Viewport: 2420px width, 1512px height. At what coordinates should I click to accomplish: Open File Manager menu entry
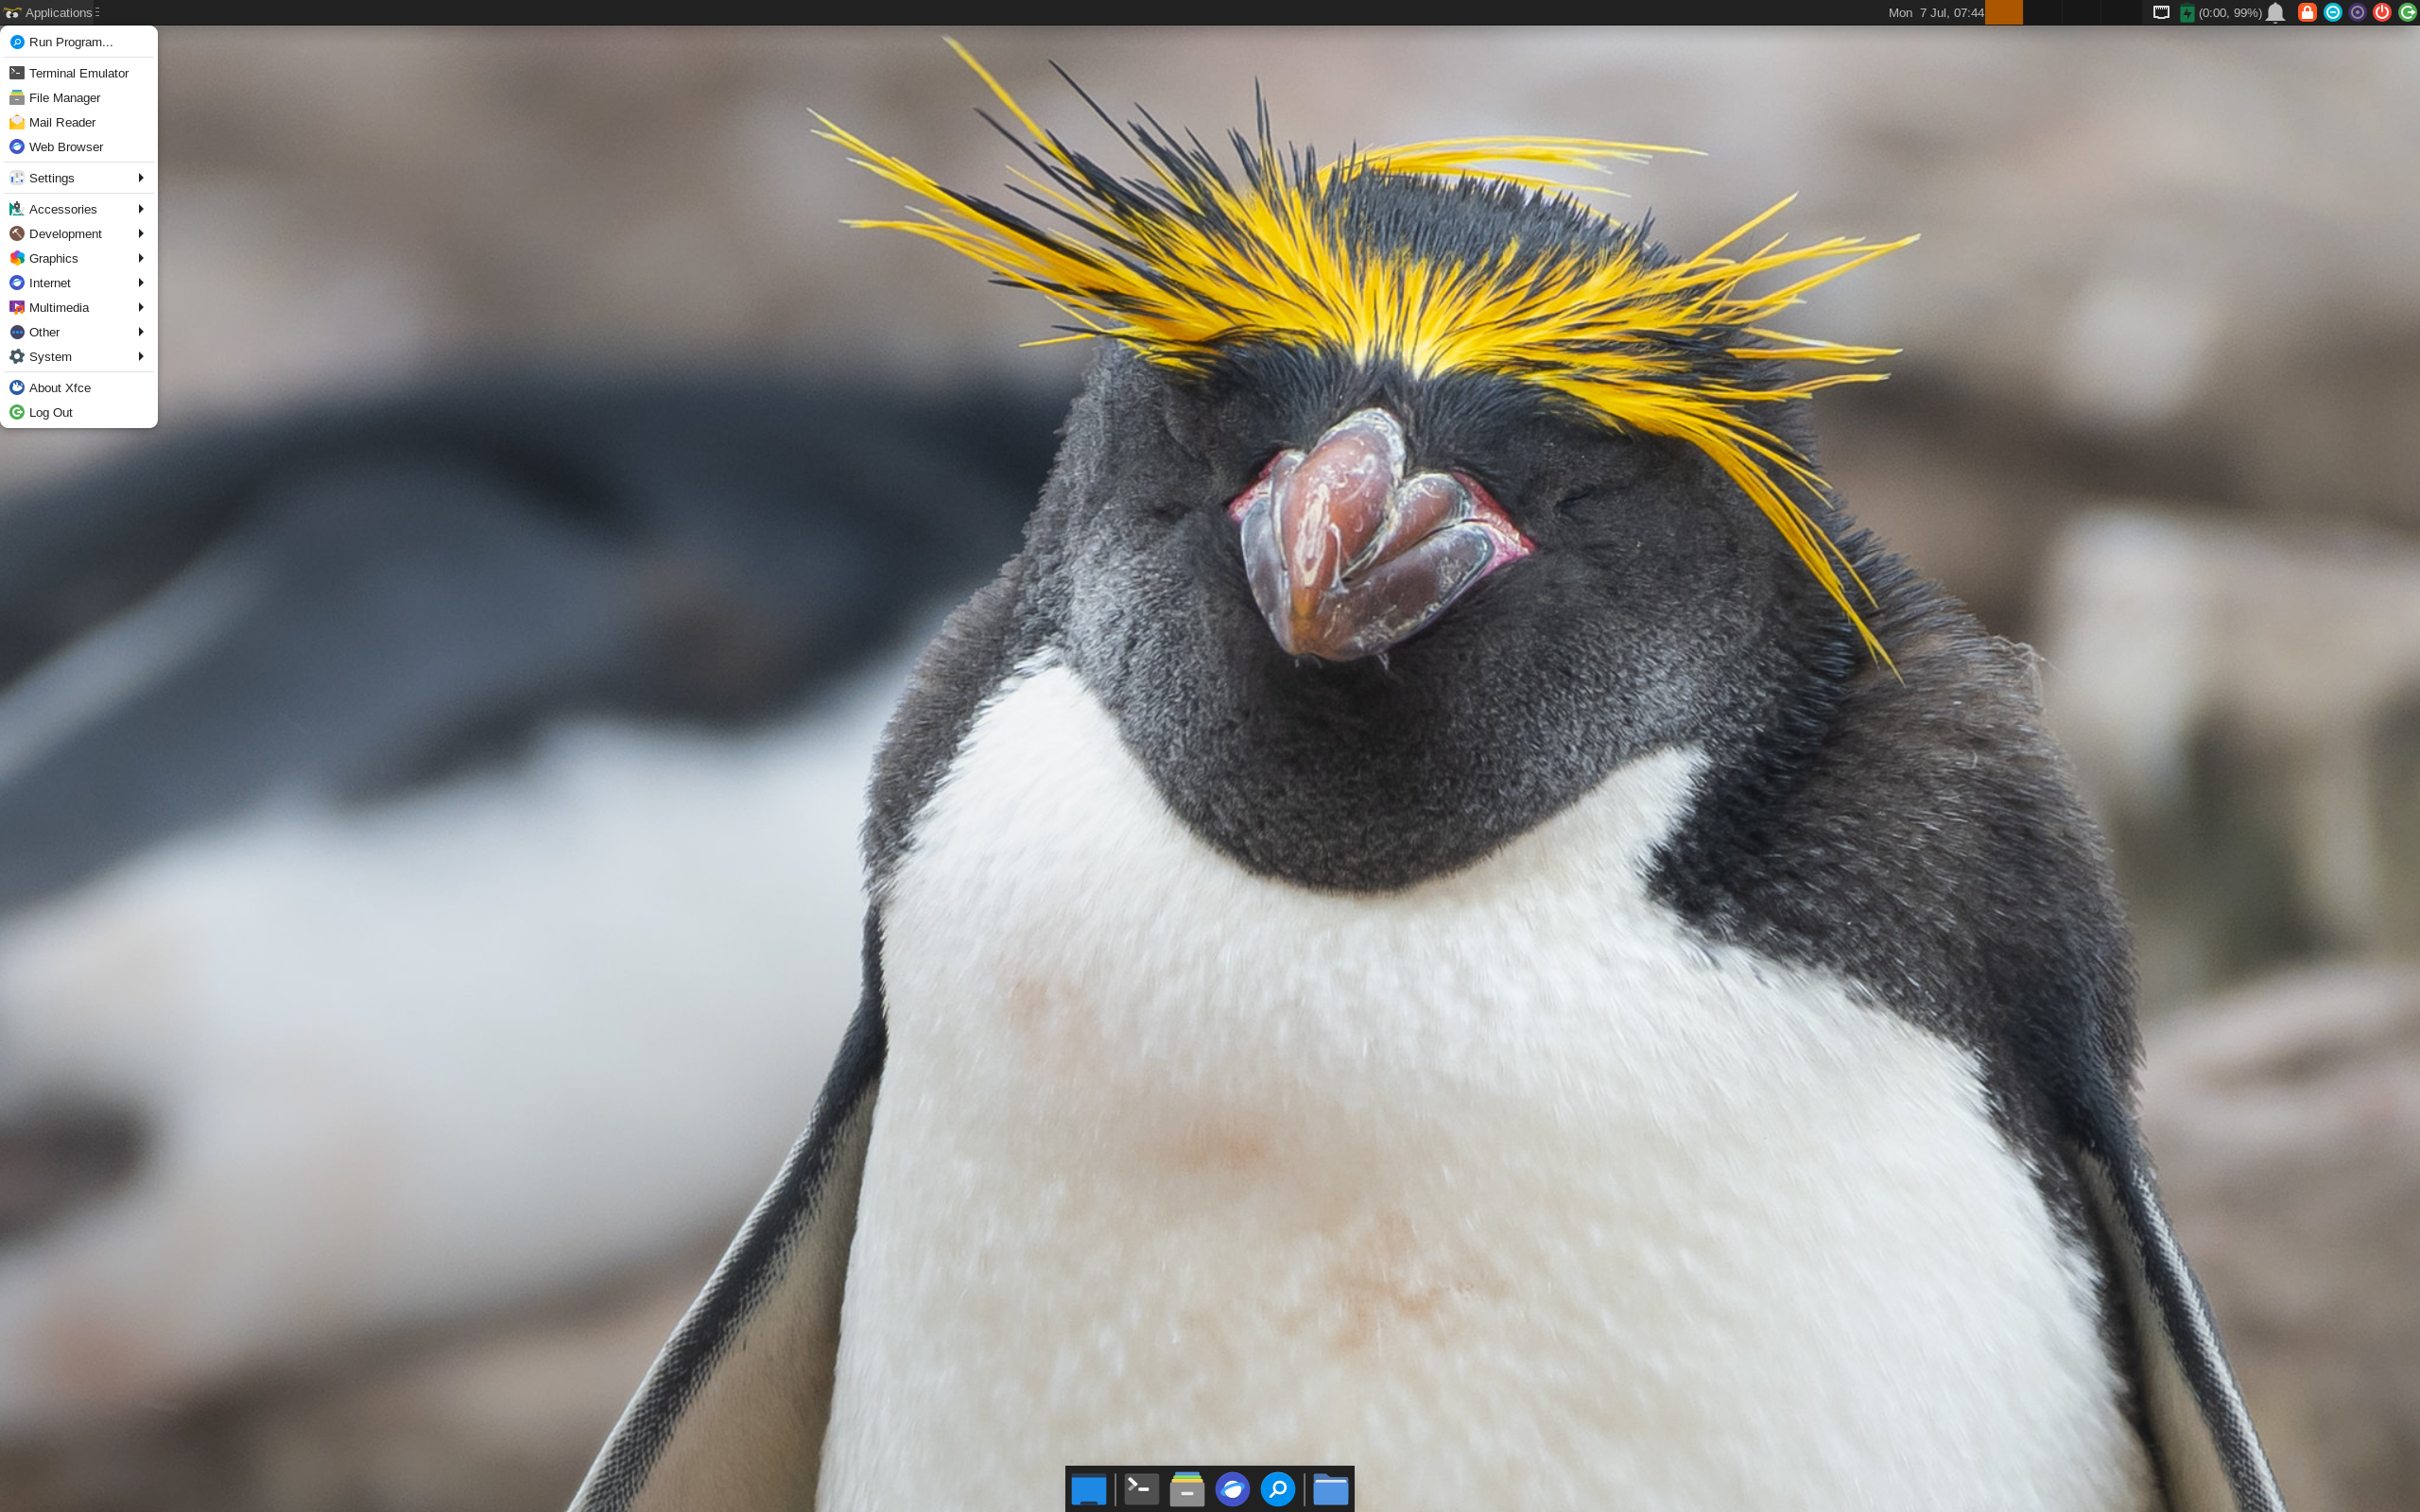(79, 98)
